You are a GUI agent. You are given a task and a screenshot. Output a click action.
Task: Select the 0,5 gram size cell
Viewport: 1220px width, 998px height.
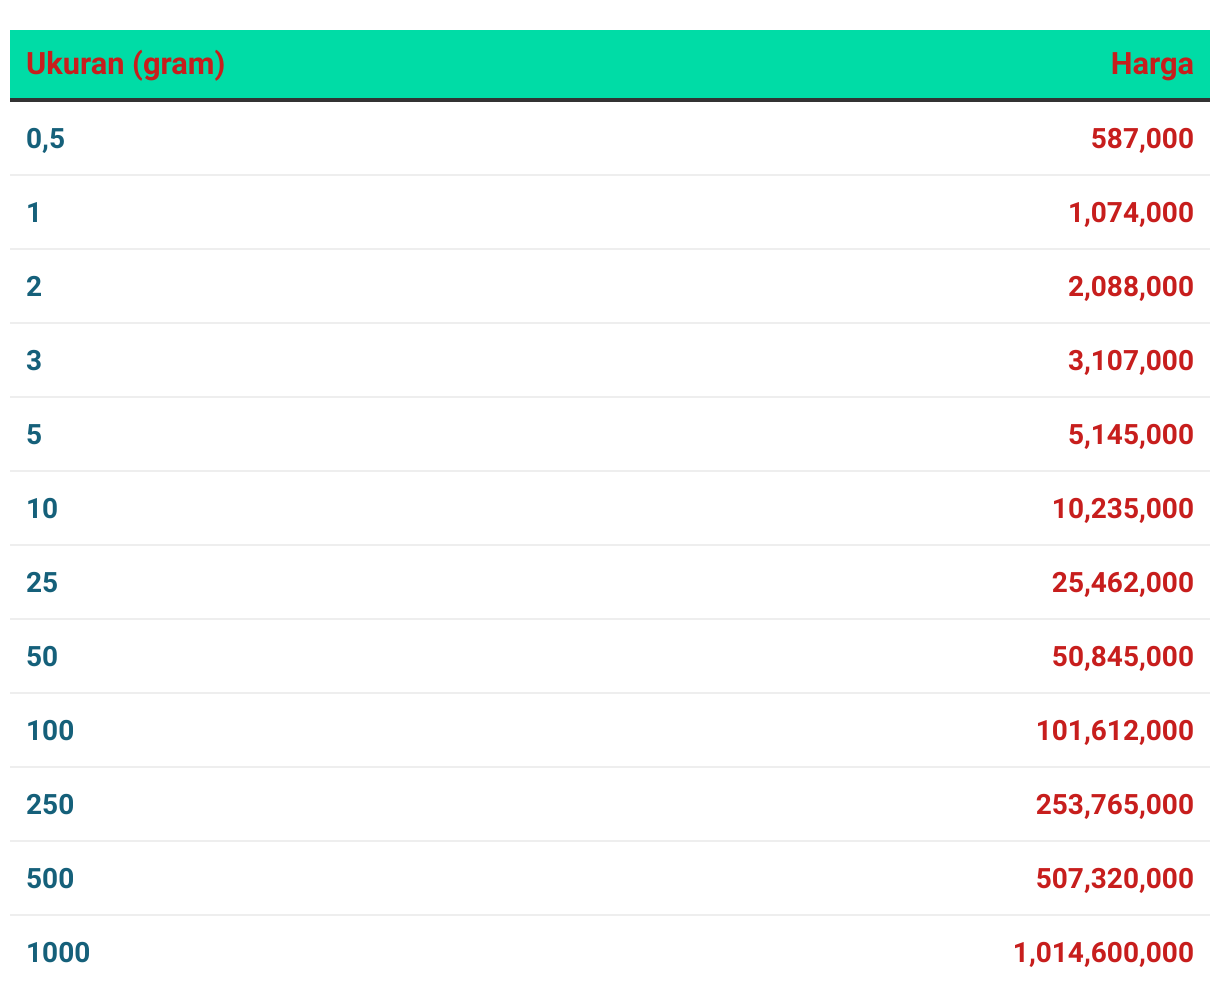point(45,139)
